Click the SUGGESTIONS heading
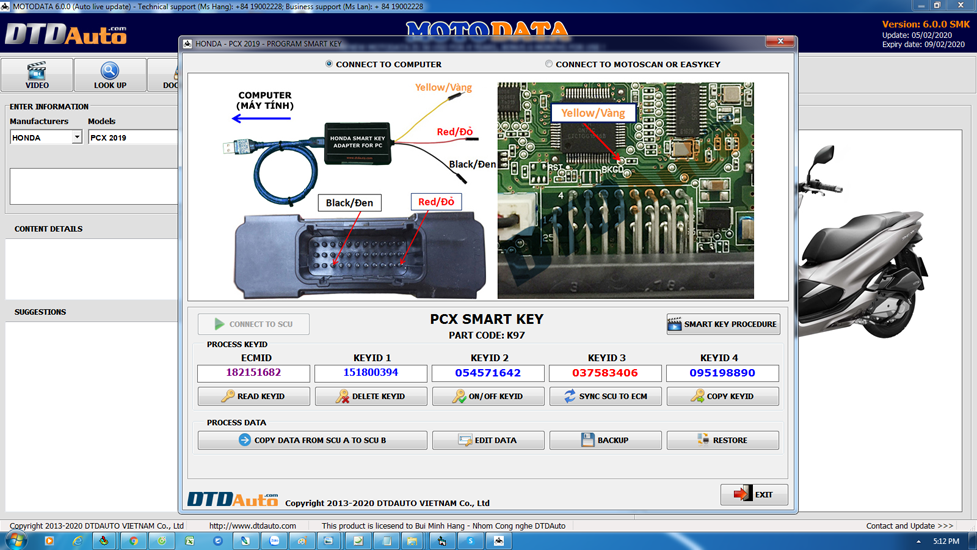Image resolution: width=977 pixels, height=550 pixels. (x=40, y=311)
